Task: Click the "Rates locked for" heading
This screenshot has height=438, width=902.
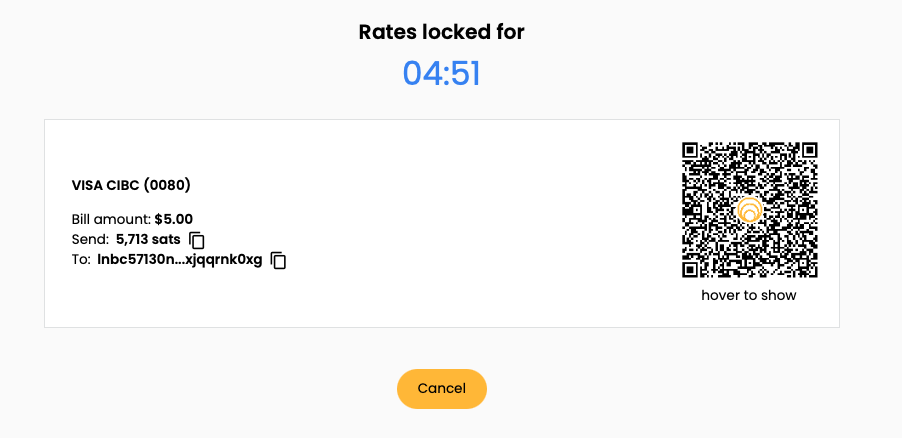Action: click(x=441, y=32)
